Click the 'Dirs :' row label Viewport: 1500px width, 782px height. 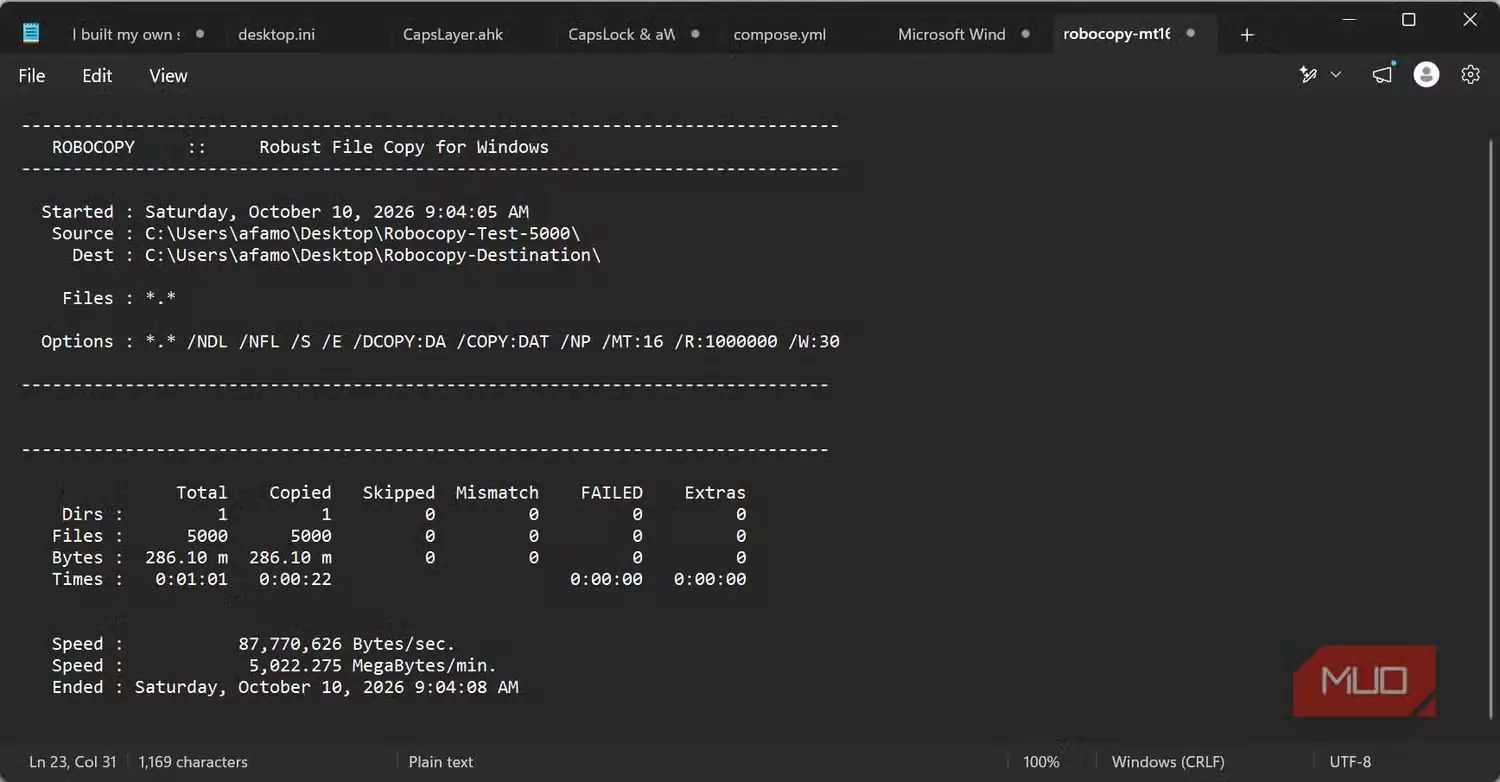click(92, 515)
